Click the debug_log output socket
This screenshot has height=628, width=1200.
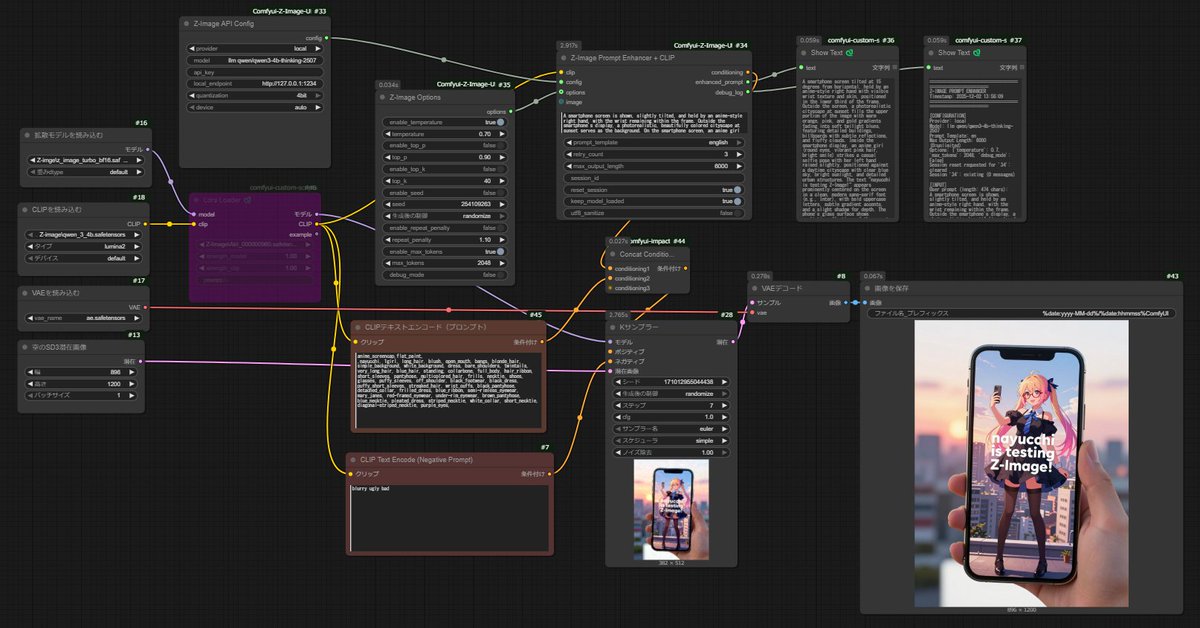[x=748, y=92]
